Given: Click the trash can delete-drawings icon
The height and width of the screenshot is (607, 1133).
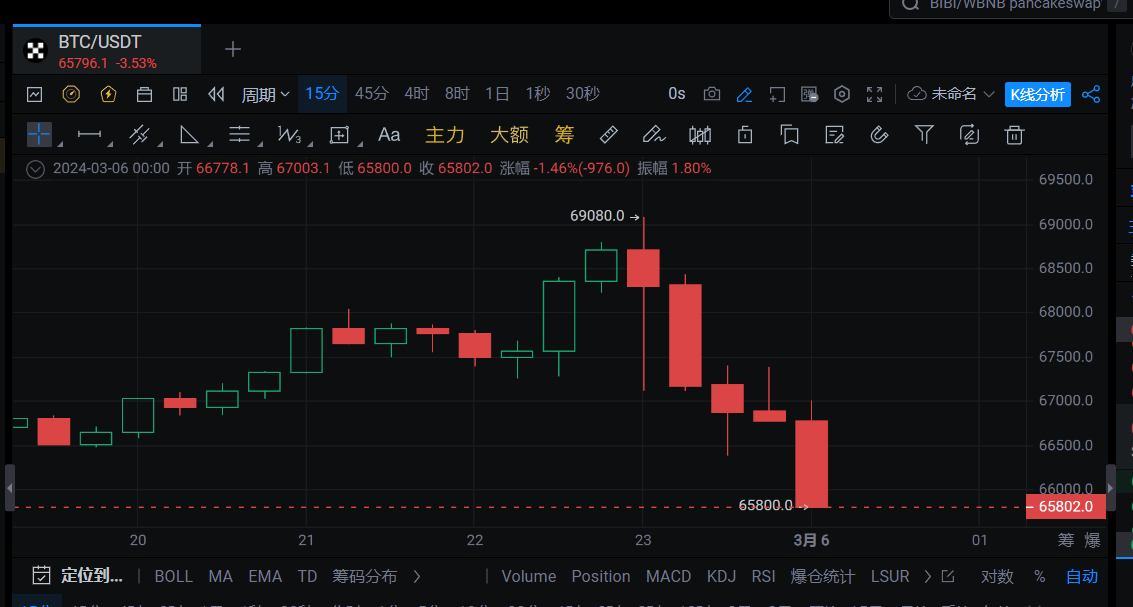Looking at the screenshot, I should tap(1014, 134).
